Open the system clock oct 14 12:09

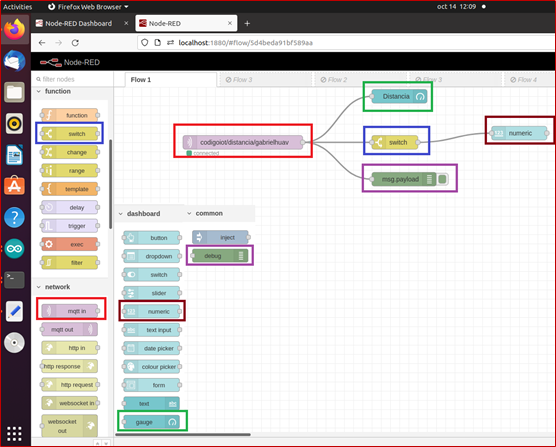[456, 7]
